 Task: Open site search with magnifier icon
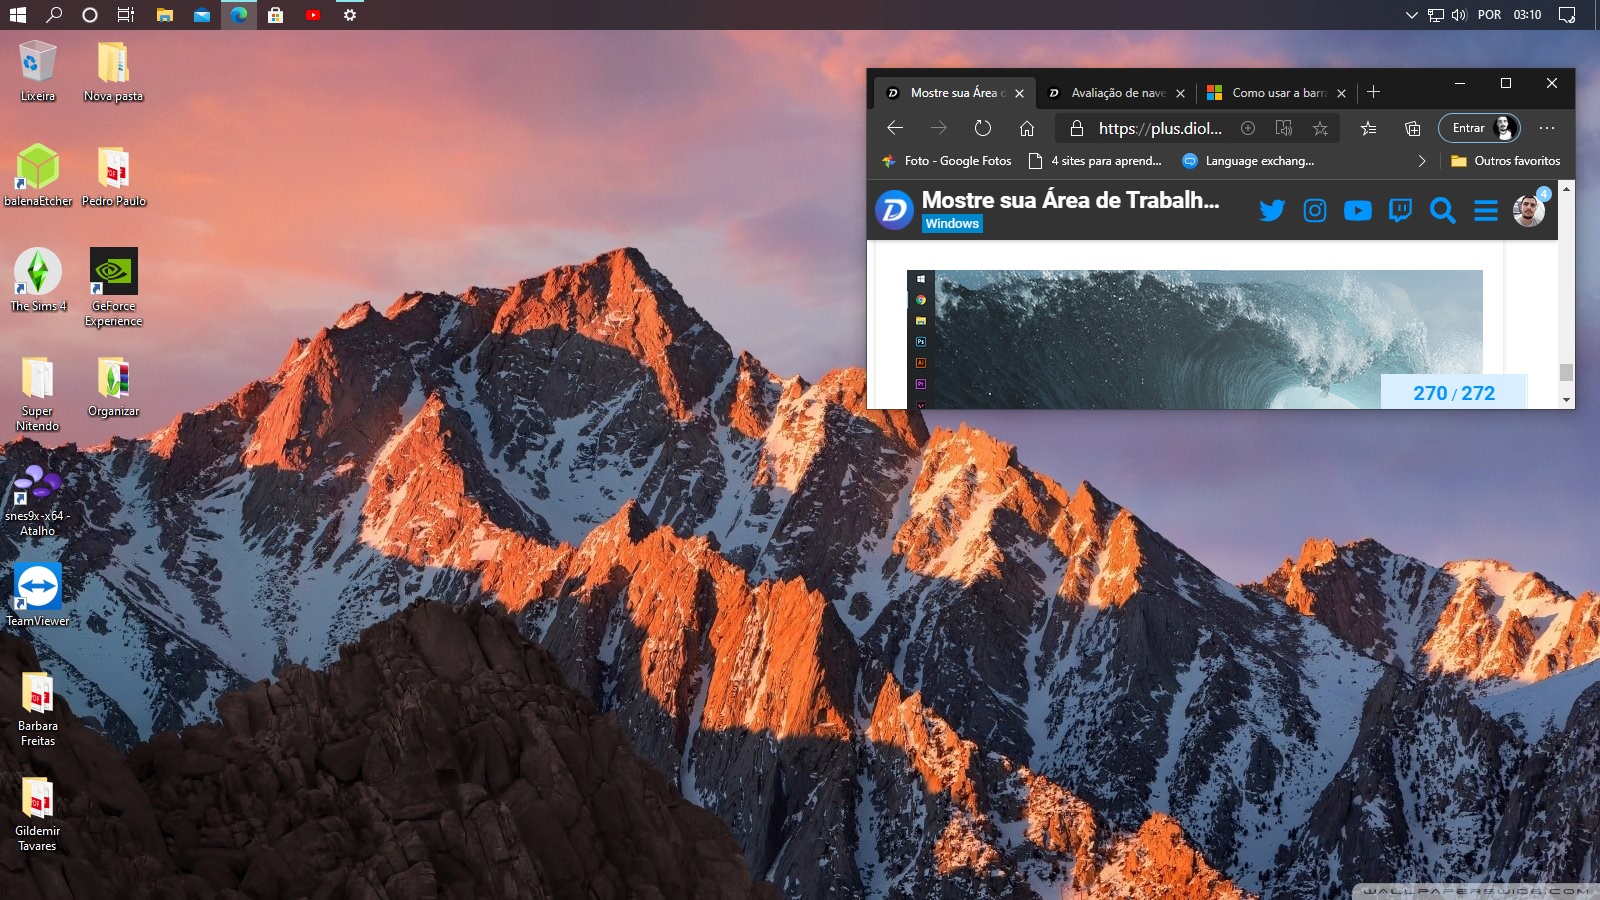click(1442, 210)
